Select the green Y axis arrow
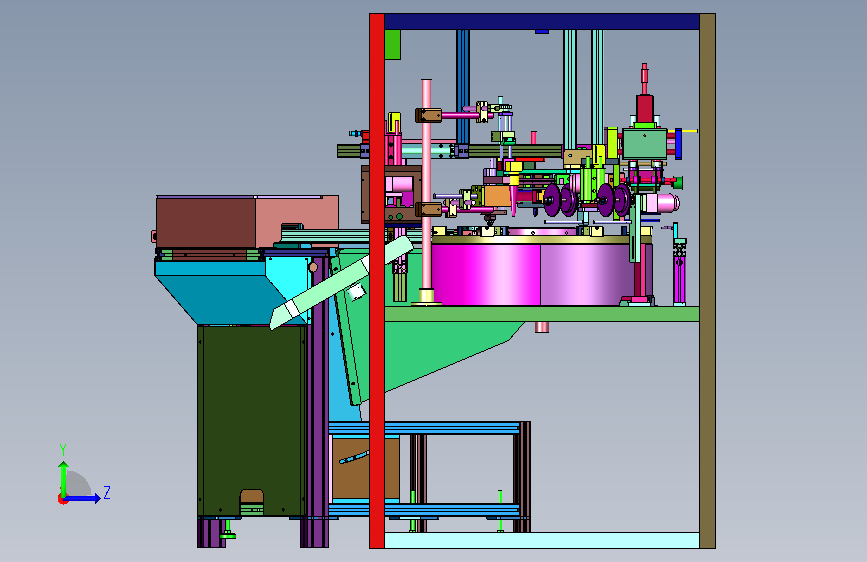This screenshot has height=562, width=867. [64, 478]
